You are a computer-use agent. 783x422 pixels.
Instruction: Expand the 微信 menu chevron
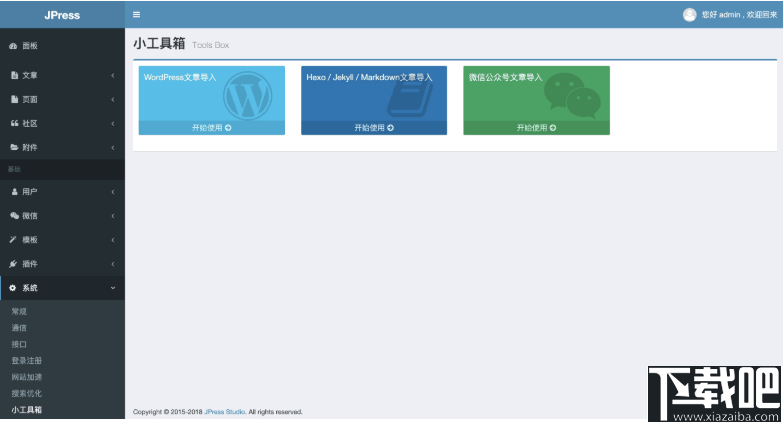click(x=113, y=216)
